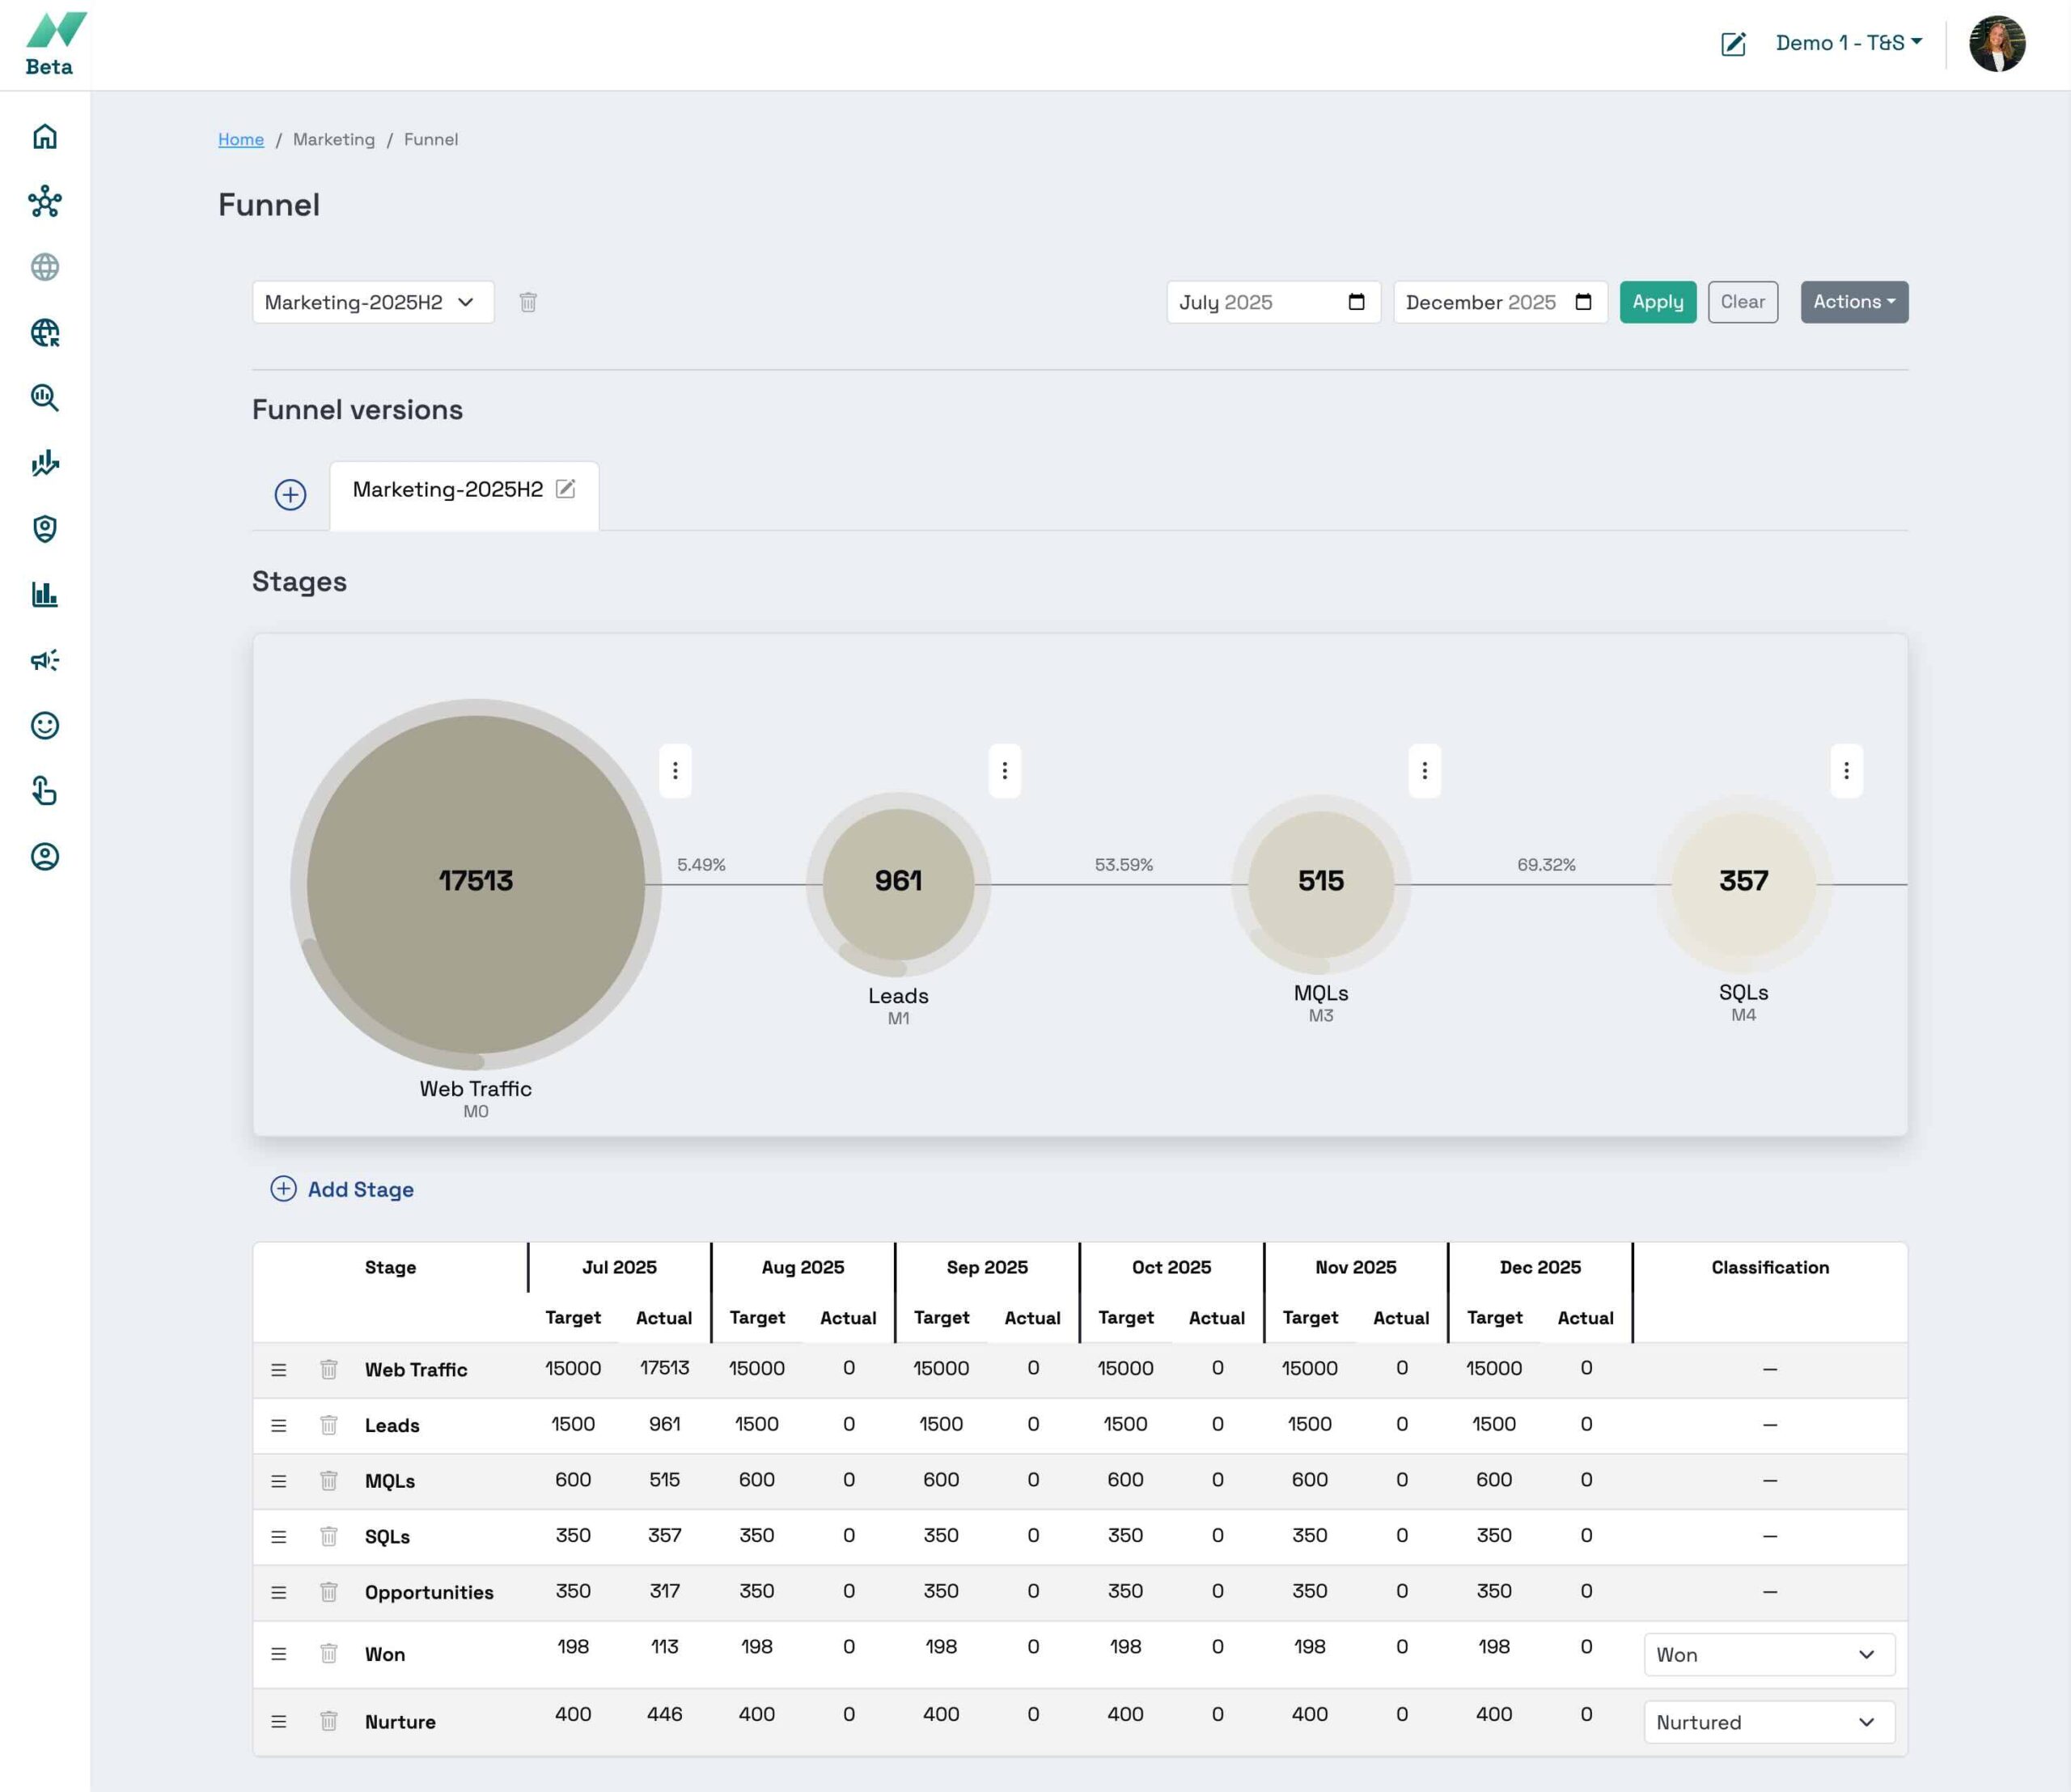The height and width of the screenshot is (1792, 2071).
Task: Select the Marketing-2025H2 version tab
Action: pyautogui.click(x=447, y=490)
